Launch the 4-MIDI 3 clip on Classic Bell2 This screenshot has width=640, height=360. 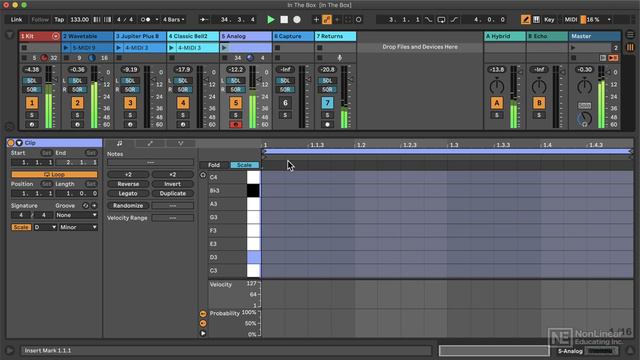tap(171, 48)
